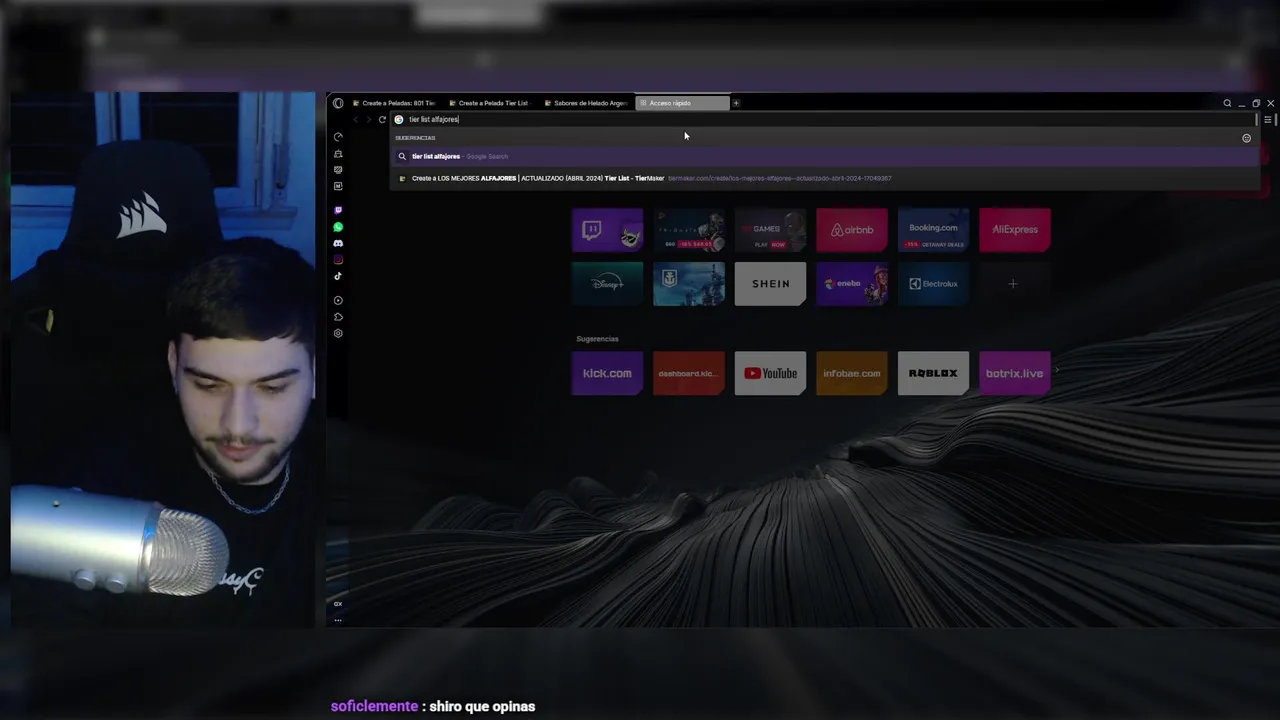
Task: Switch to 'Create a Peladas: 801 Tier' tab
Action: 394,103
